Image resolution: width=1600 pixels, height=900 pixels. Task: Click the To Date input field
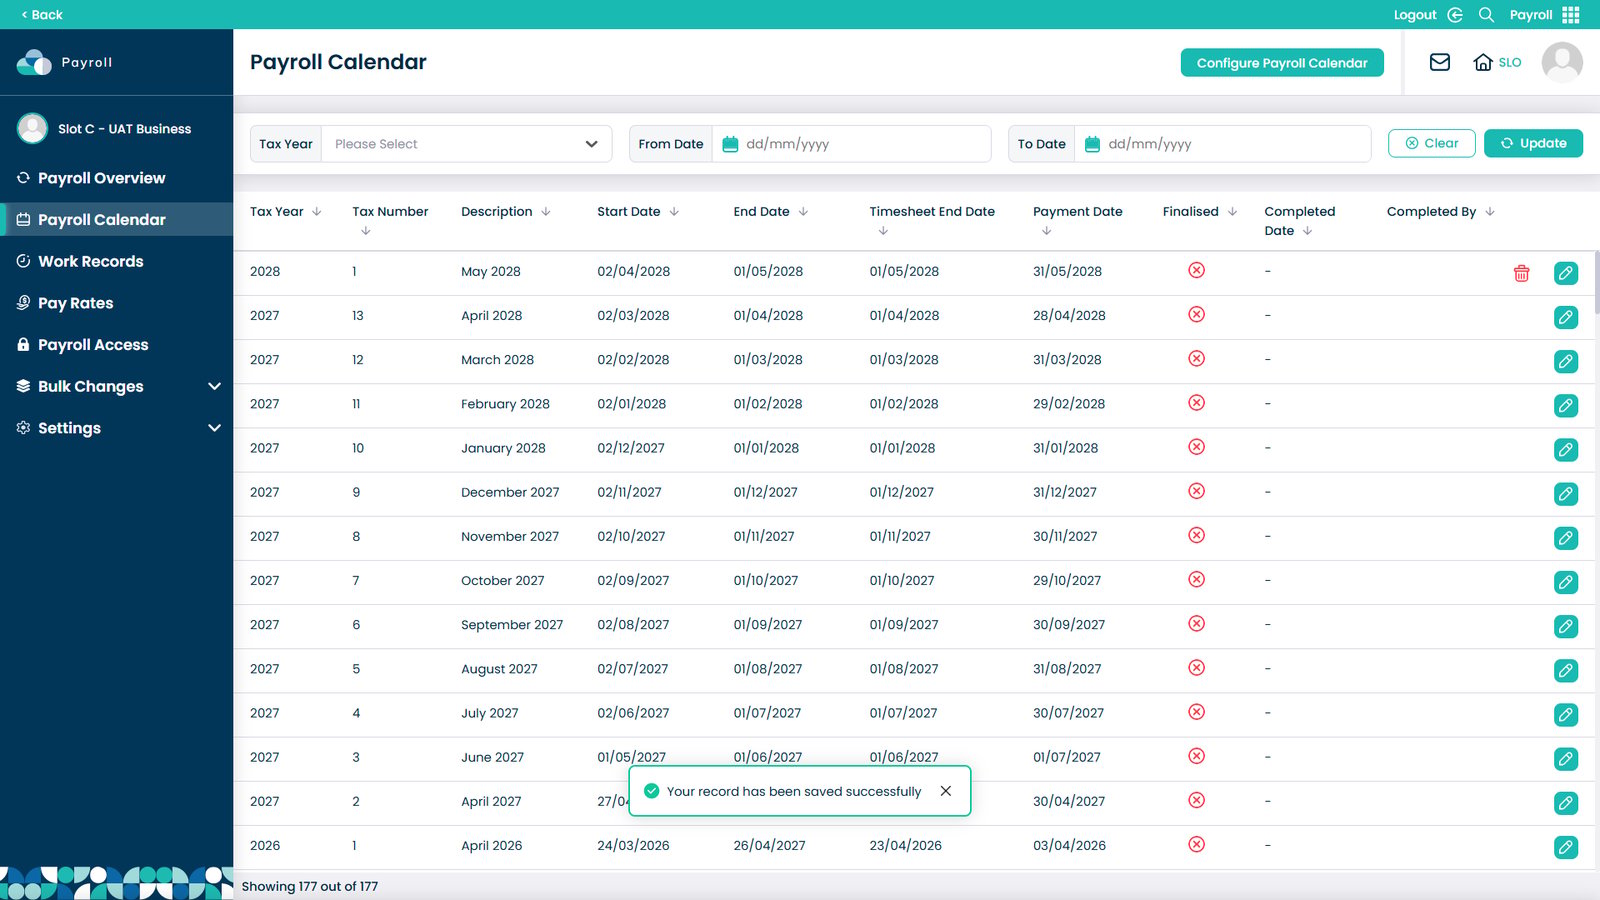click(1222, 144)
